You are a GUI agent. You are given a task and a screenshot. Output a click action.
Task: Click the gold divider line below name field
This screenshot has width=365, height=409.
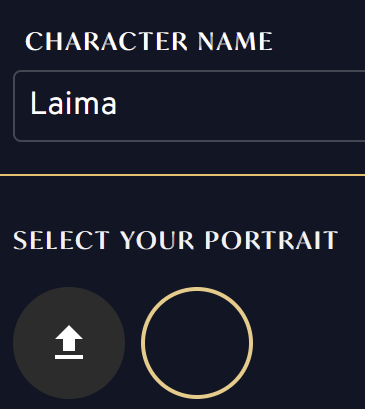click(x=182, y=175)
